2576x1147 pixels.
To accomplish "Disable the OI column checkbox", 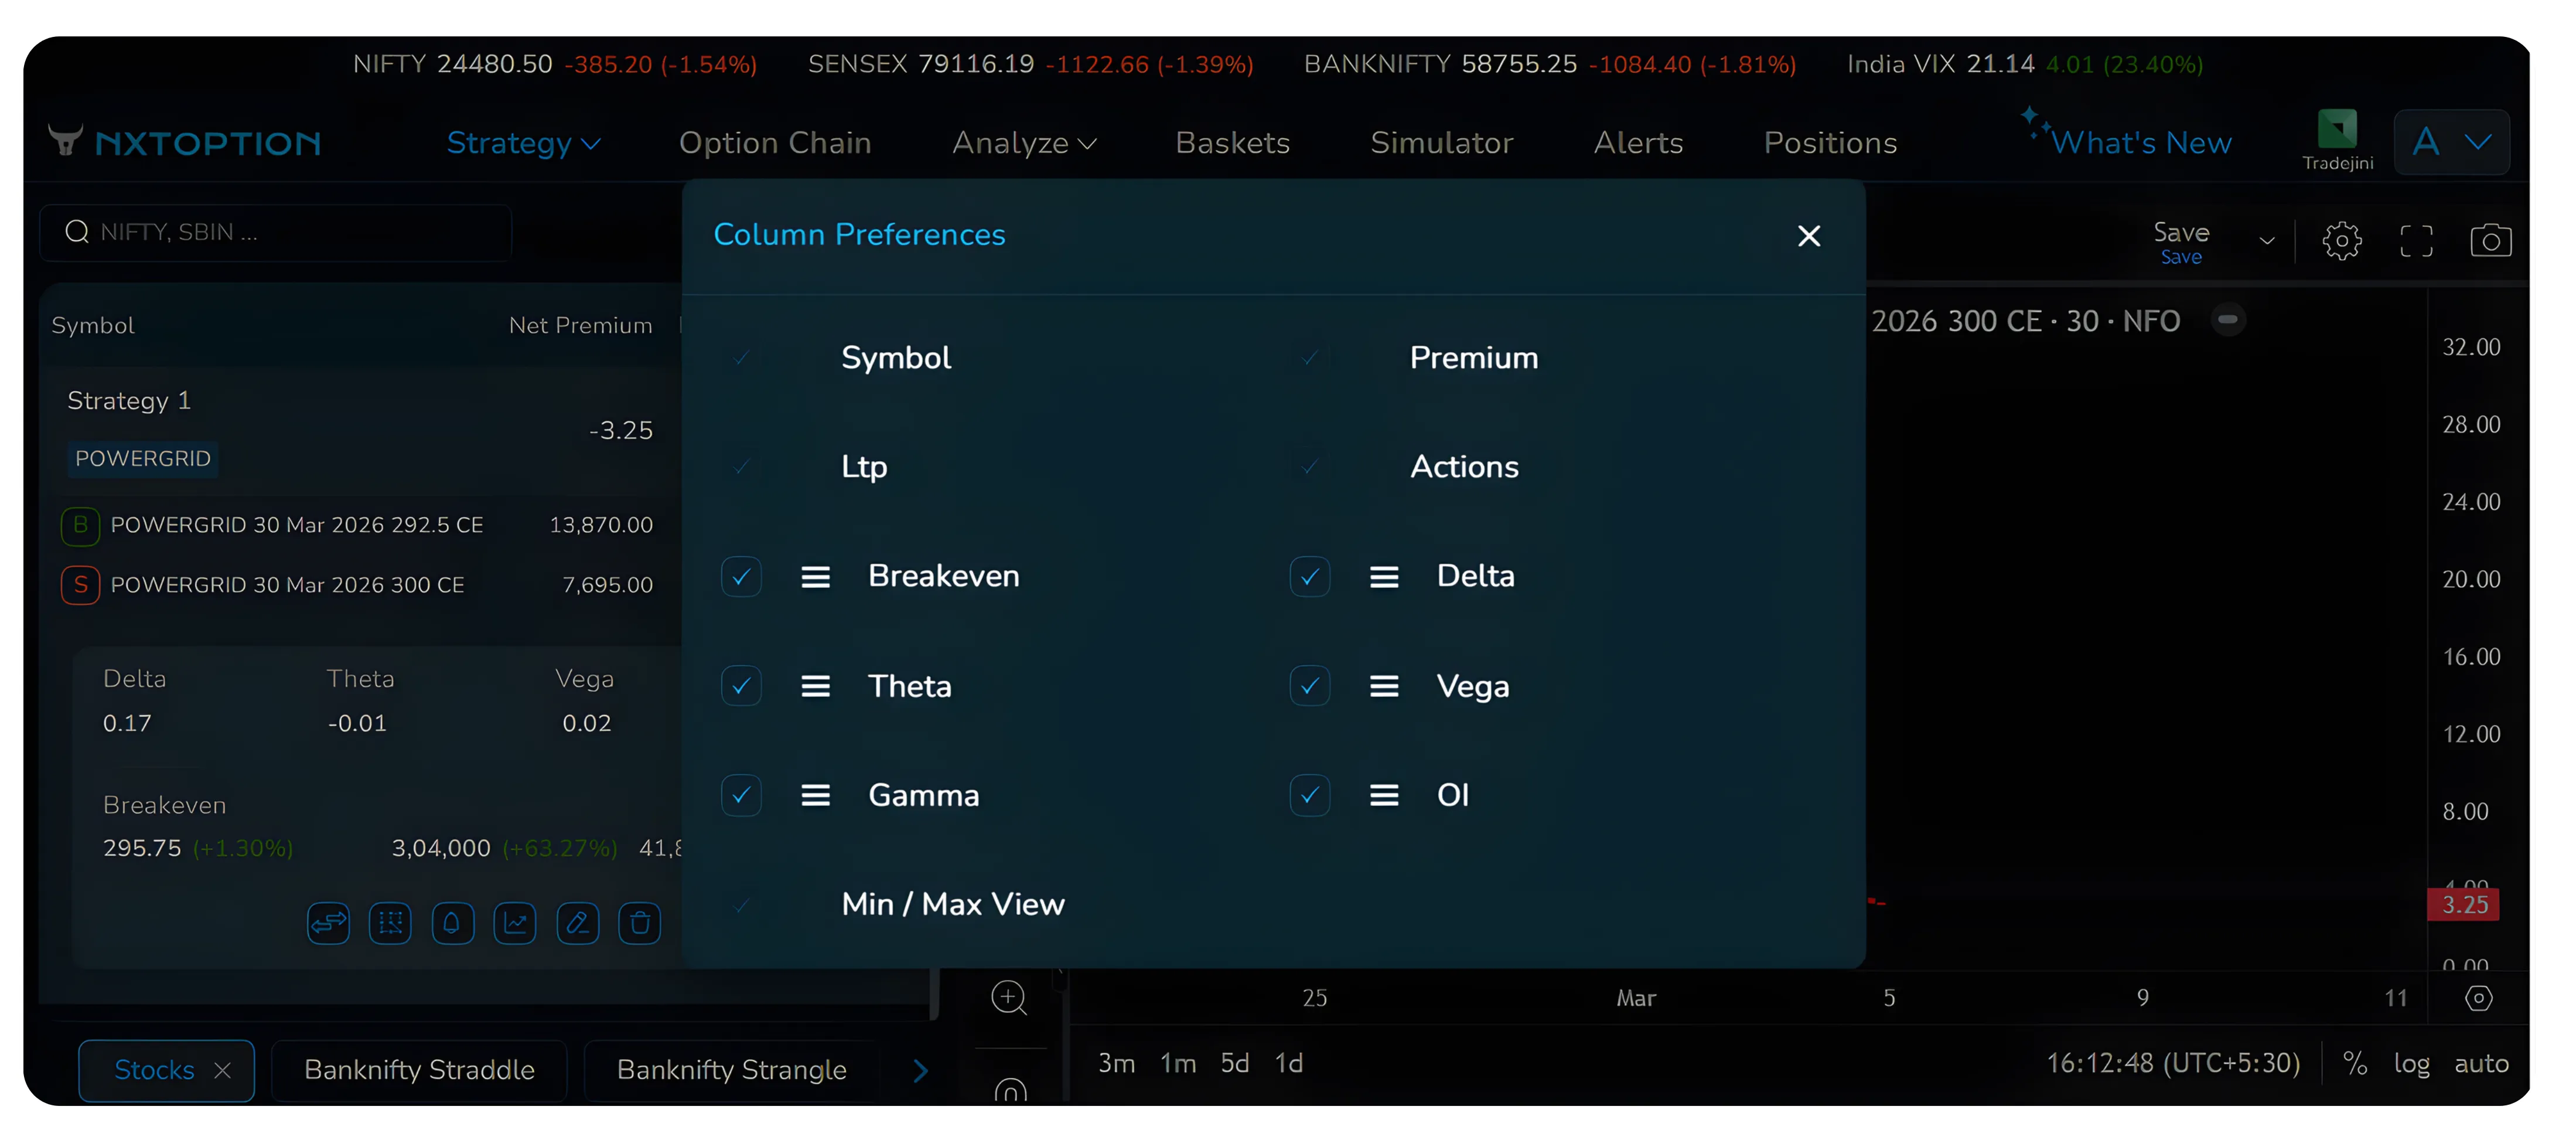I will coord(1310,795).
